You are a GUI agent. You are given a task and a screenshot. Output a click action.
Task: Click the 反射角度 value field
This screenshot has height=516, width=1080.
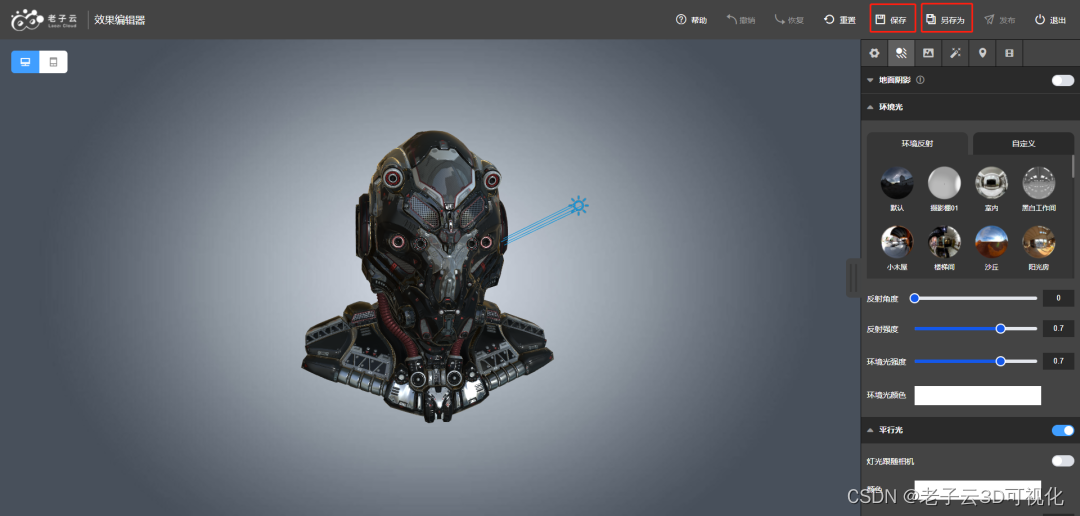(1058, 298)
